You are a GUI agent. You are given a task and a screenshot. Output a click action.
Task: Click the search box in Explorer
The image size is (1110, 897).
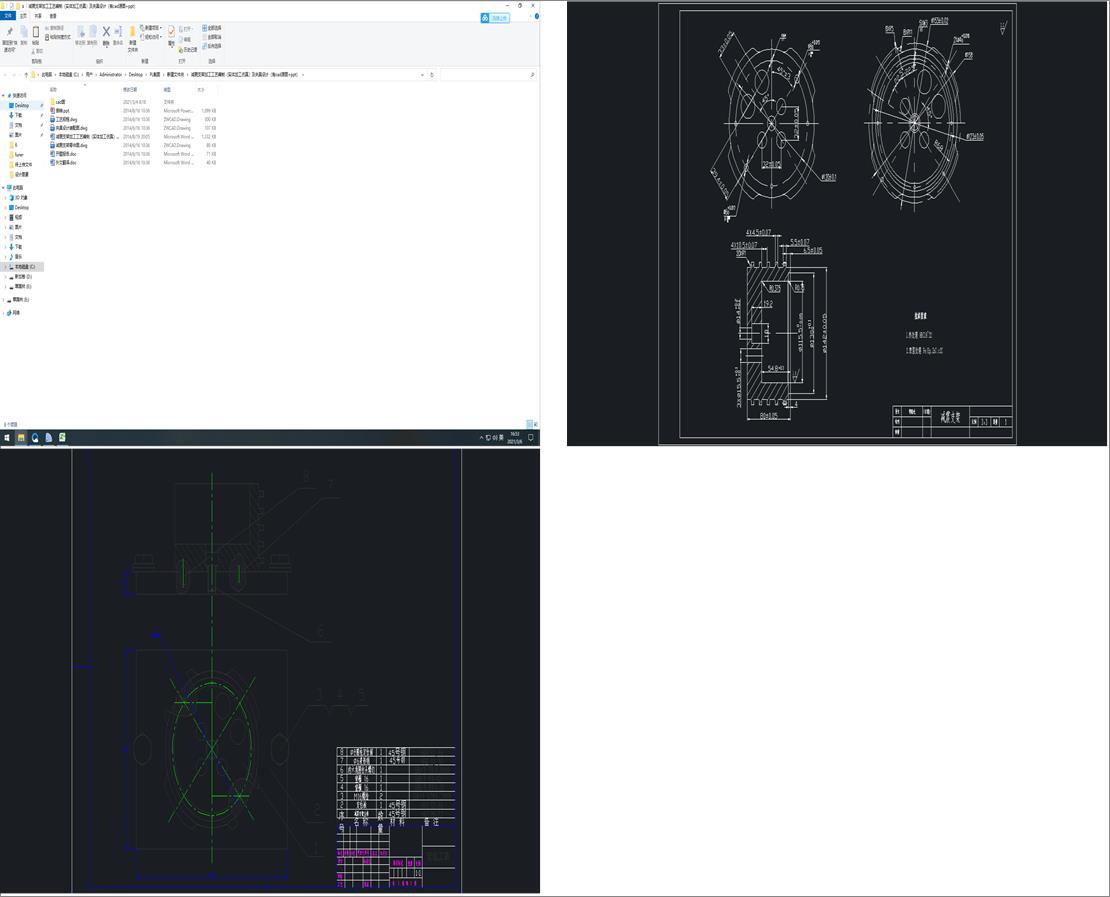(488, 74)
